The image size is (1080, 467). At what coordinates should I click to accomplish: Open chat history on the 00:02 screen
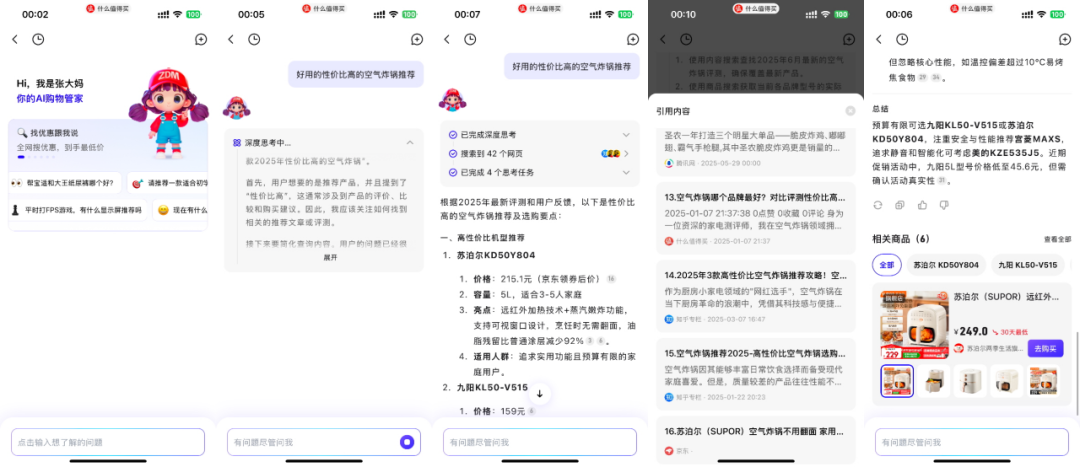click(x=38, y=40)
